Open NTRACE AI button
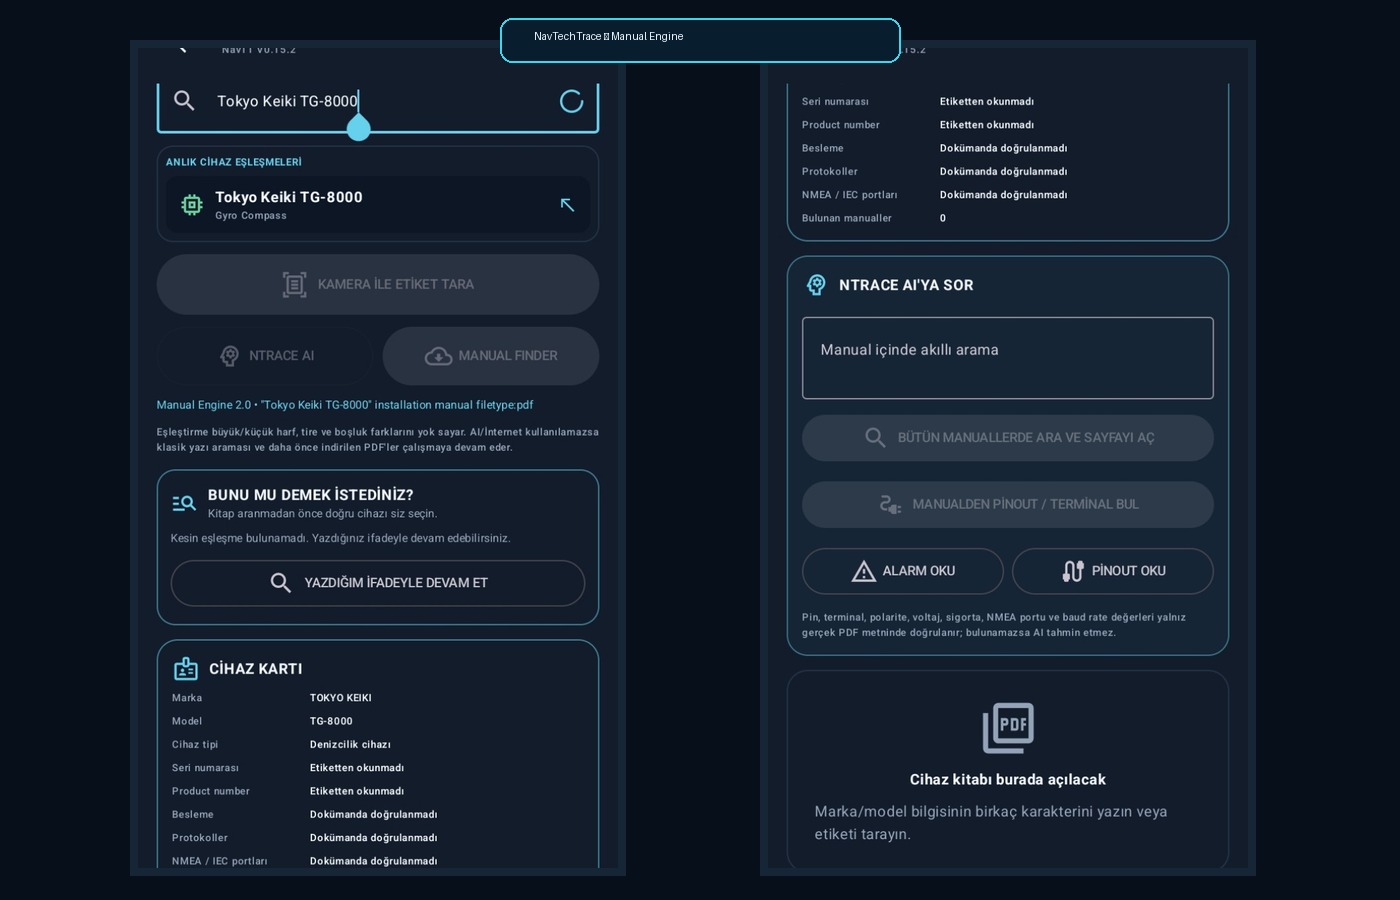Screen dimensions: 1400x900 (266, 355)
